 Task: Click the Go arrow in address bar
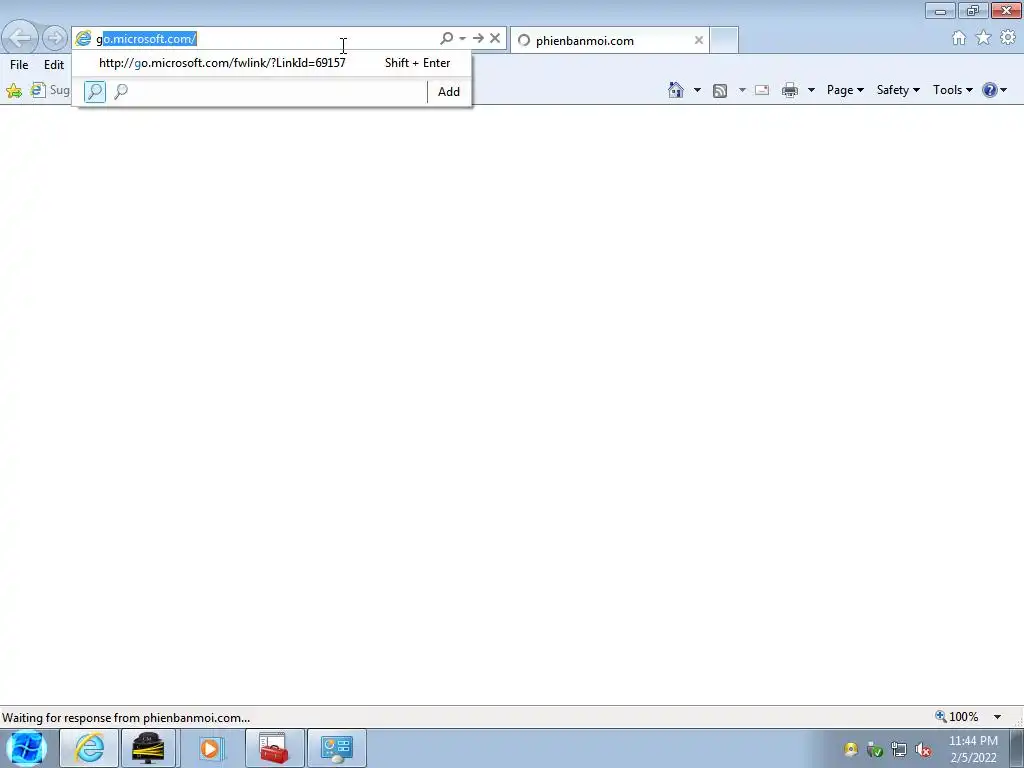coord(478,39)
